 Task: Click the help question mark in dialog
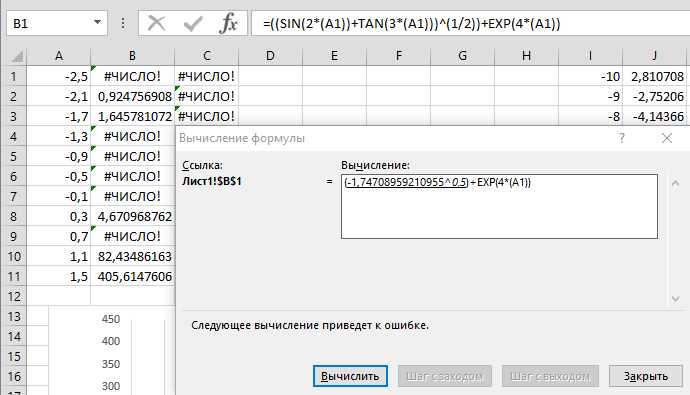coord(622,138)
